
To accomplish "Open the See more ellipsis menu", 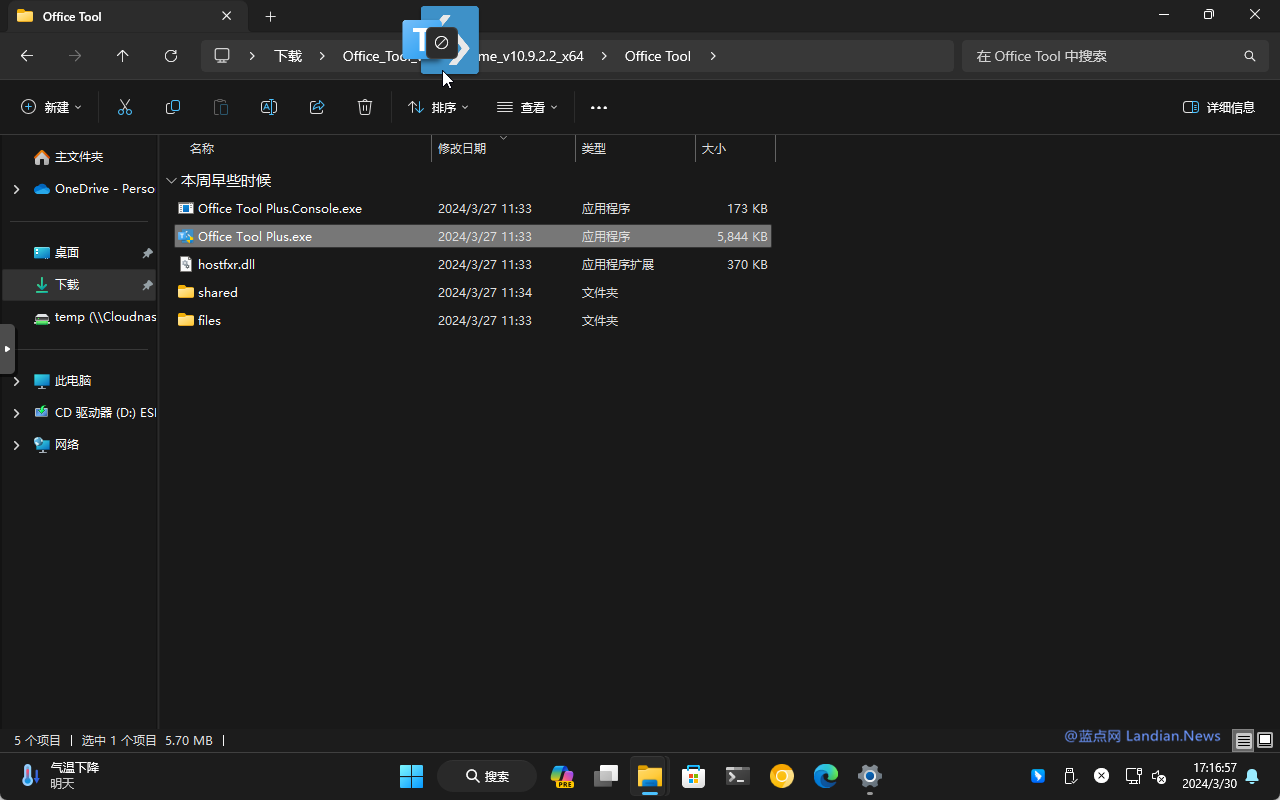I will [x=599, y=107].
